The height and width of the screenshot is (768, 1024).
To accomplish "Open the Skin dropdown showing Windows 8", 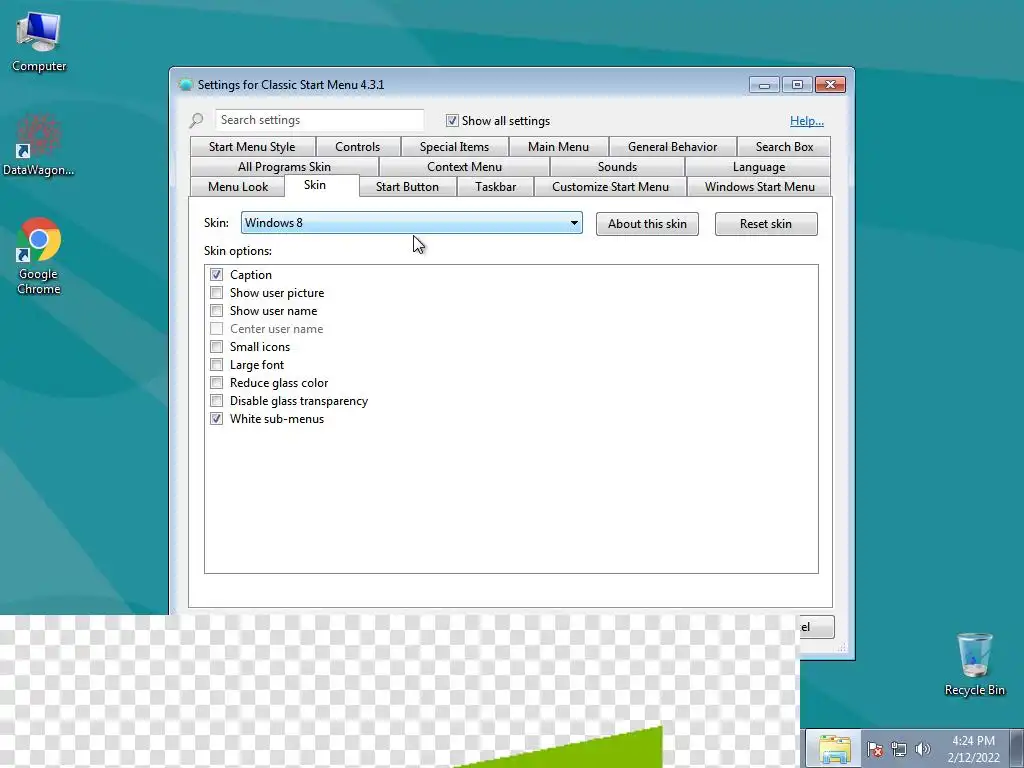I will coord(411,223).
